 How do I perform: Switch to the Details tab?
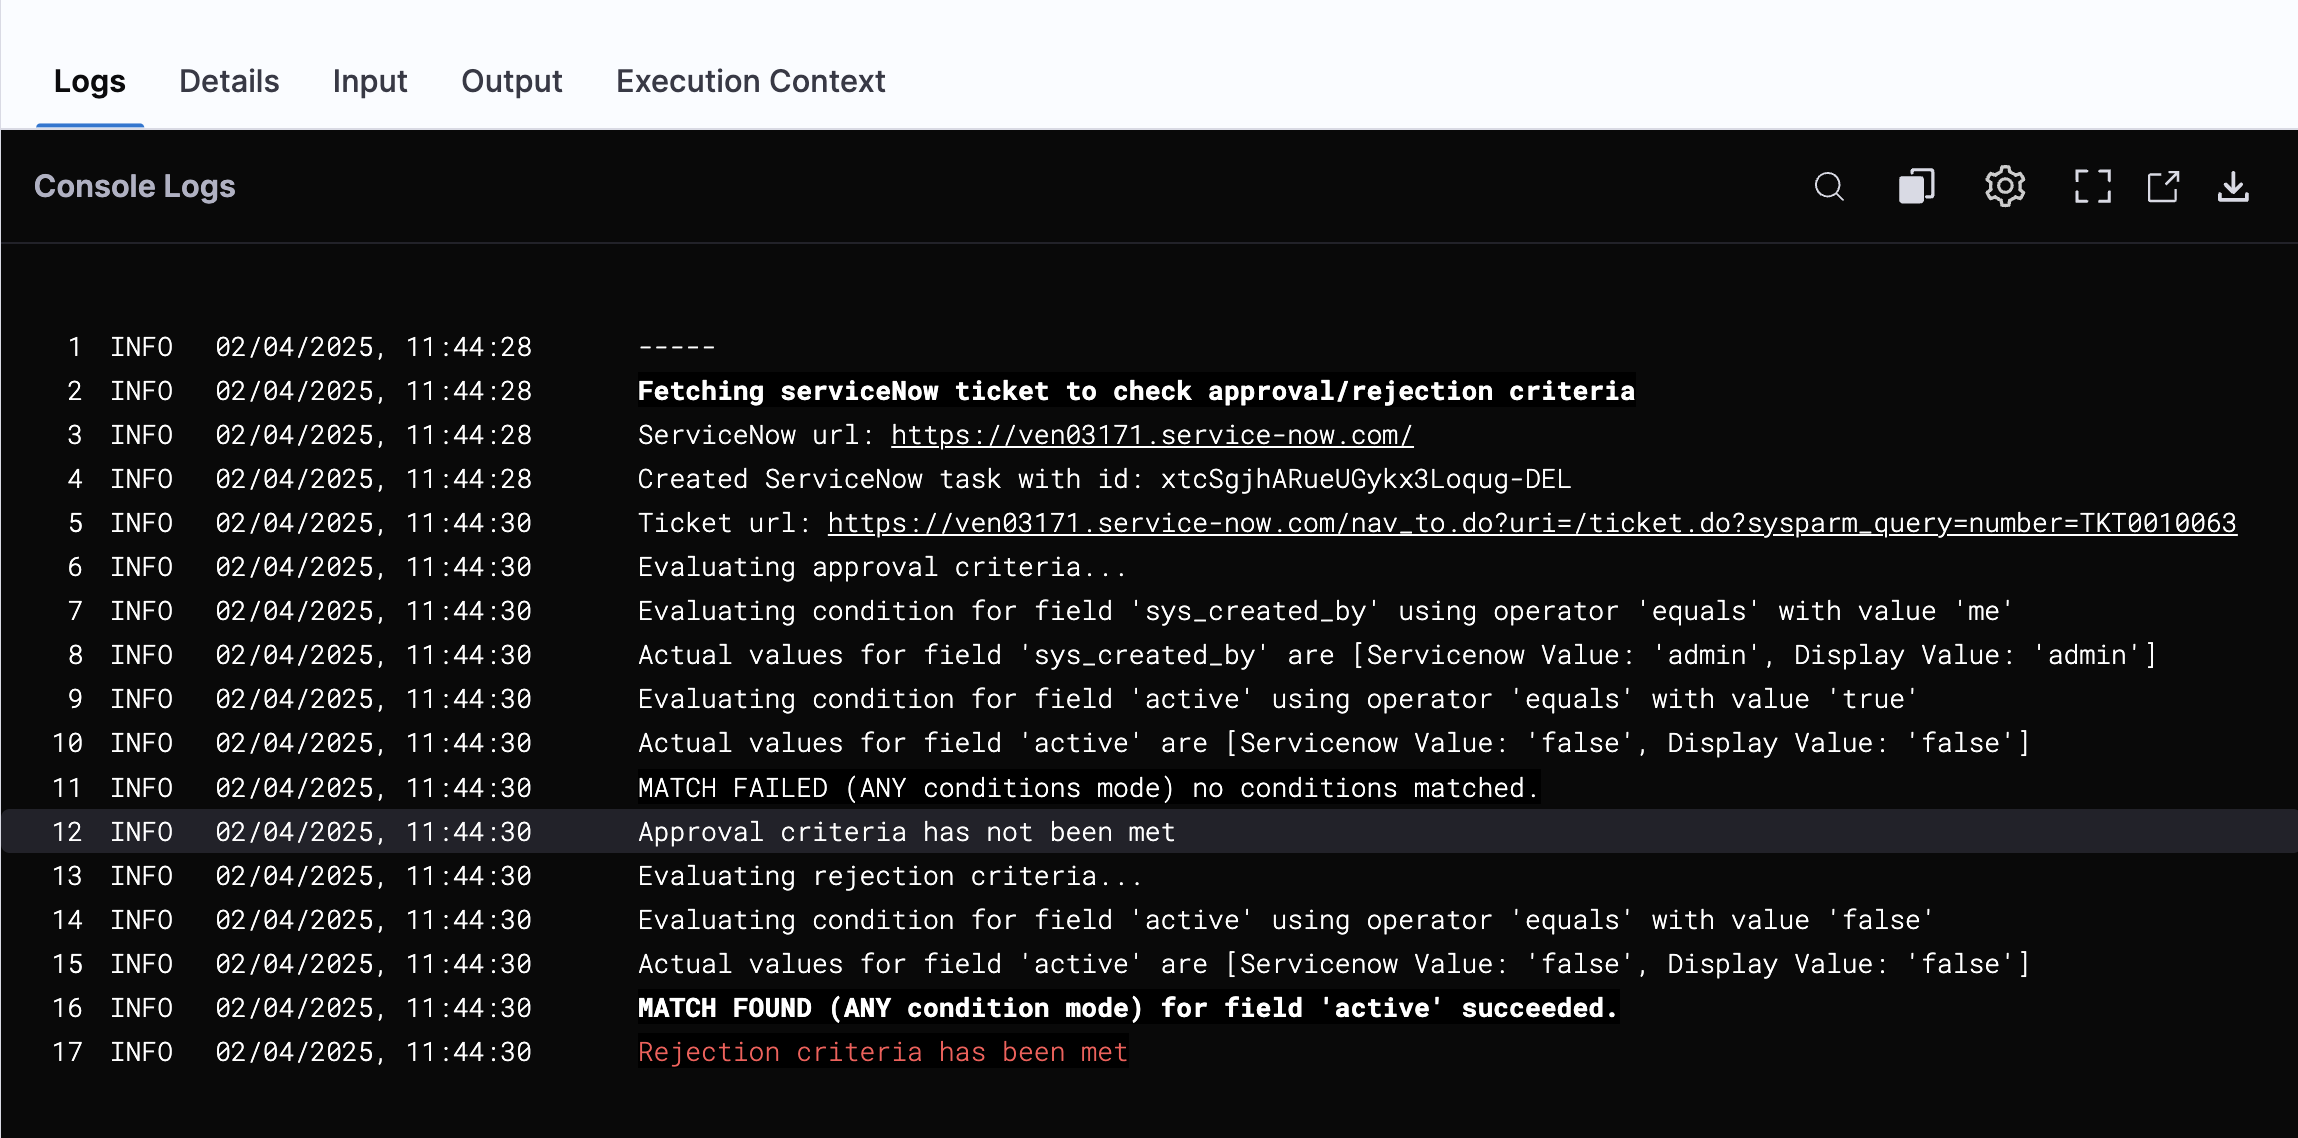click(x=229, y=81)
